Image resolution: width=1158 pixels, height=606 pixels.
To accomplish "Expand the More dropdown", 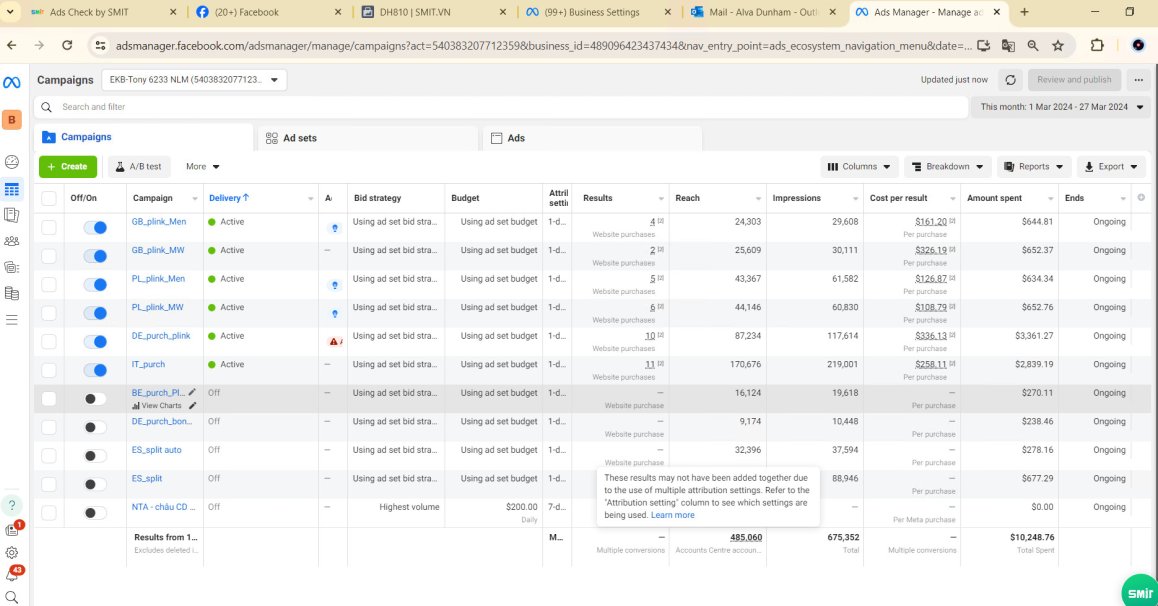I will pos(202,167).
